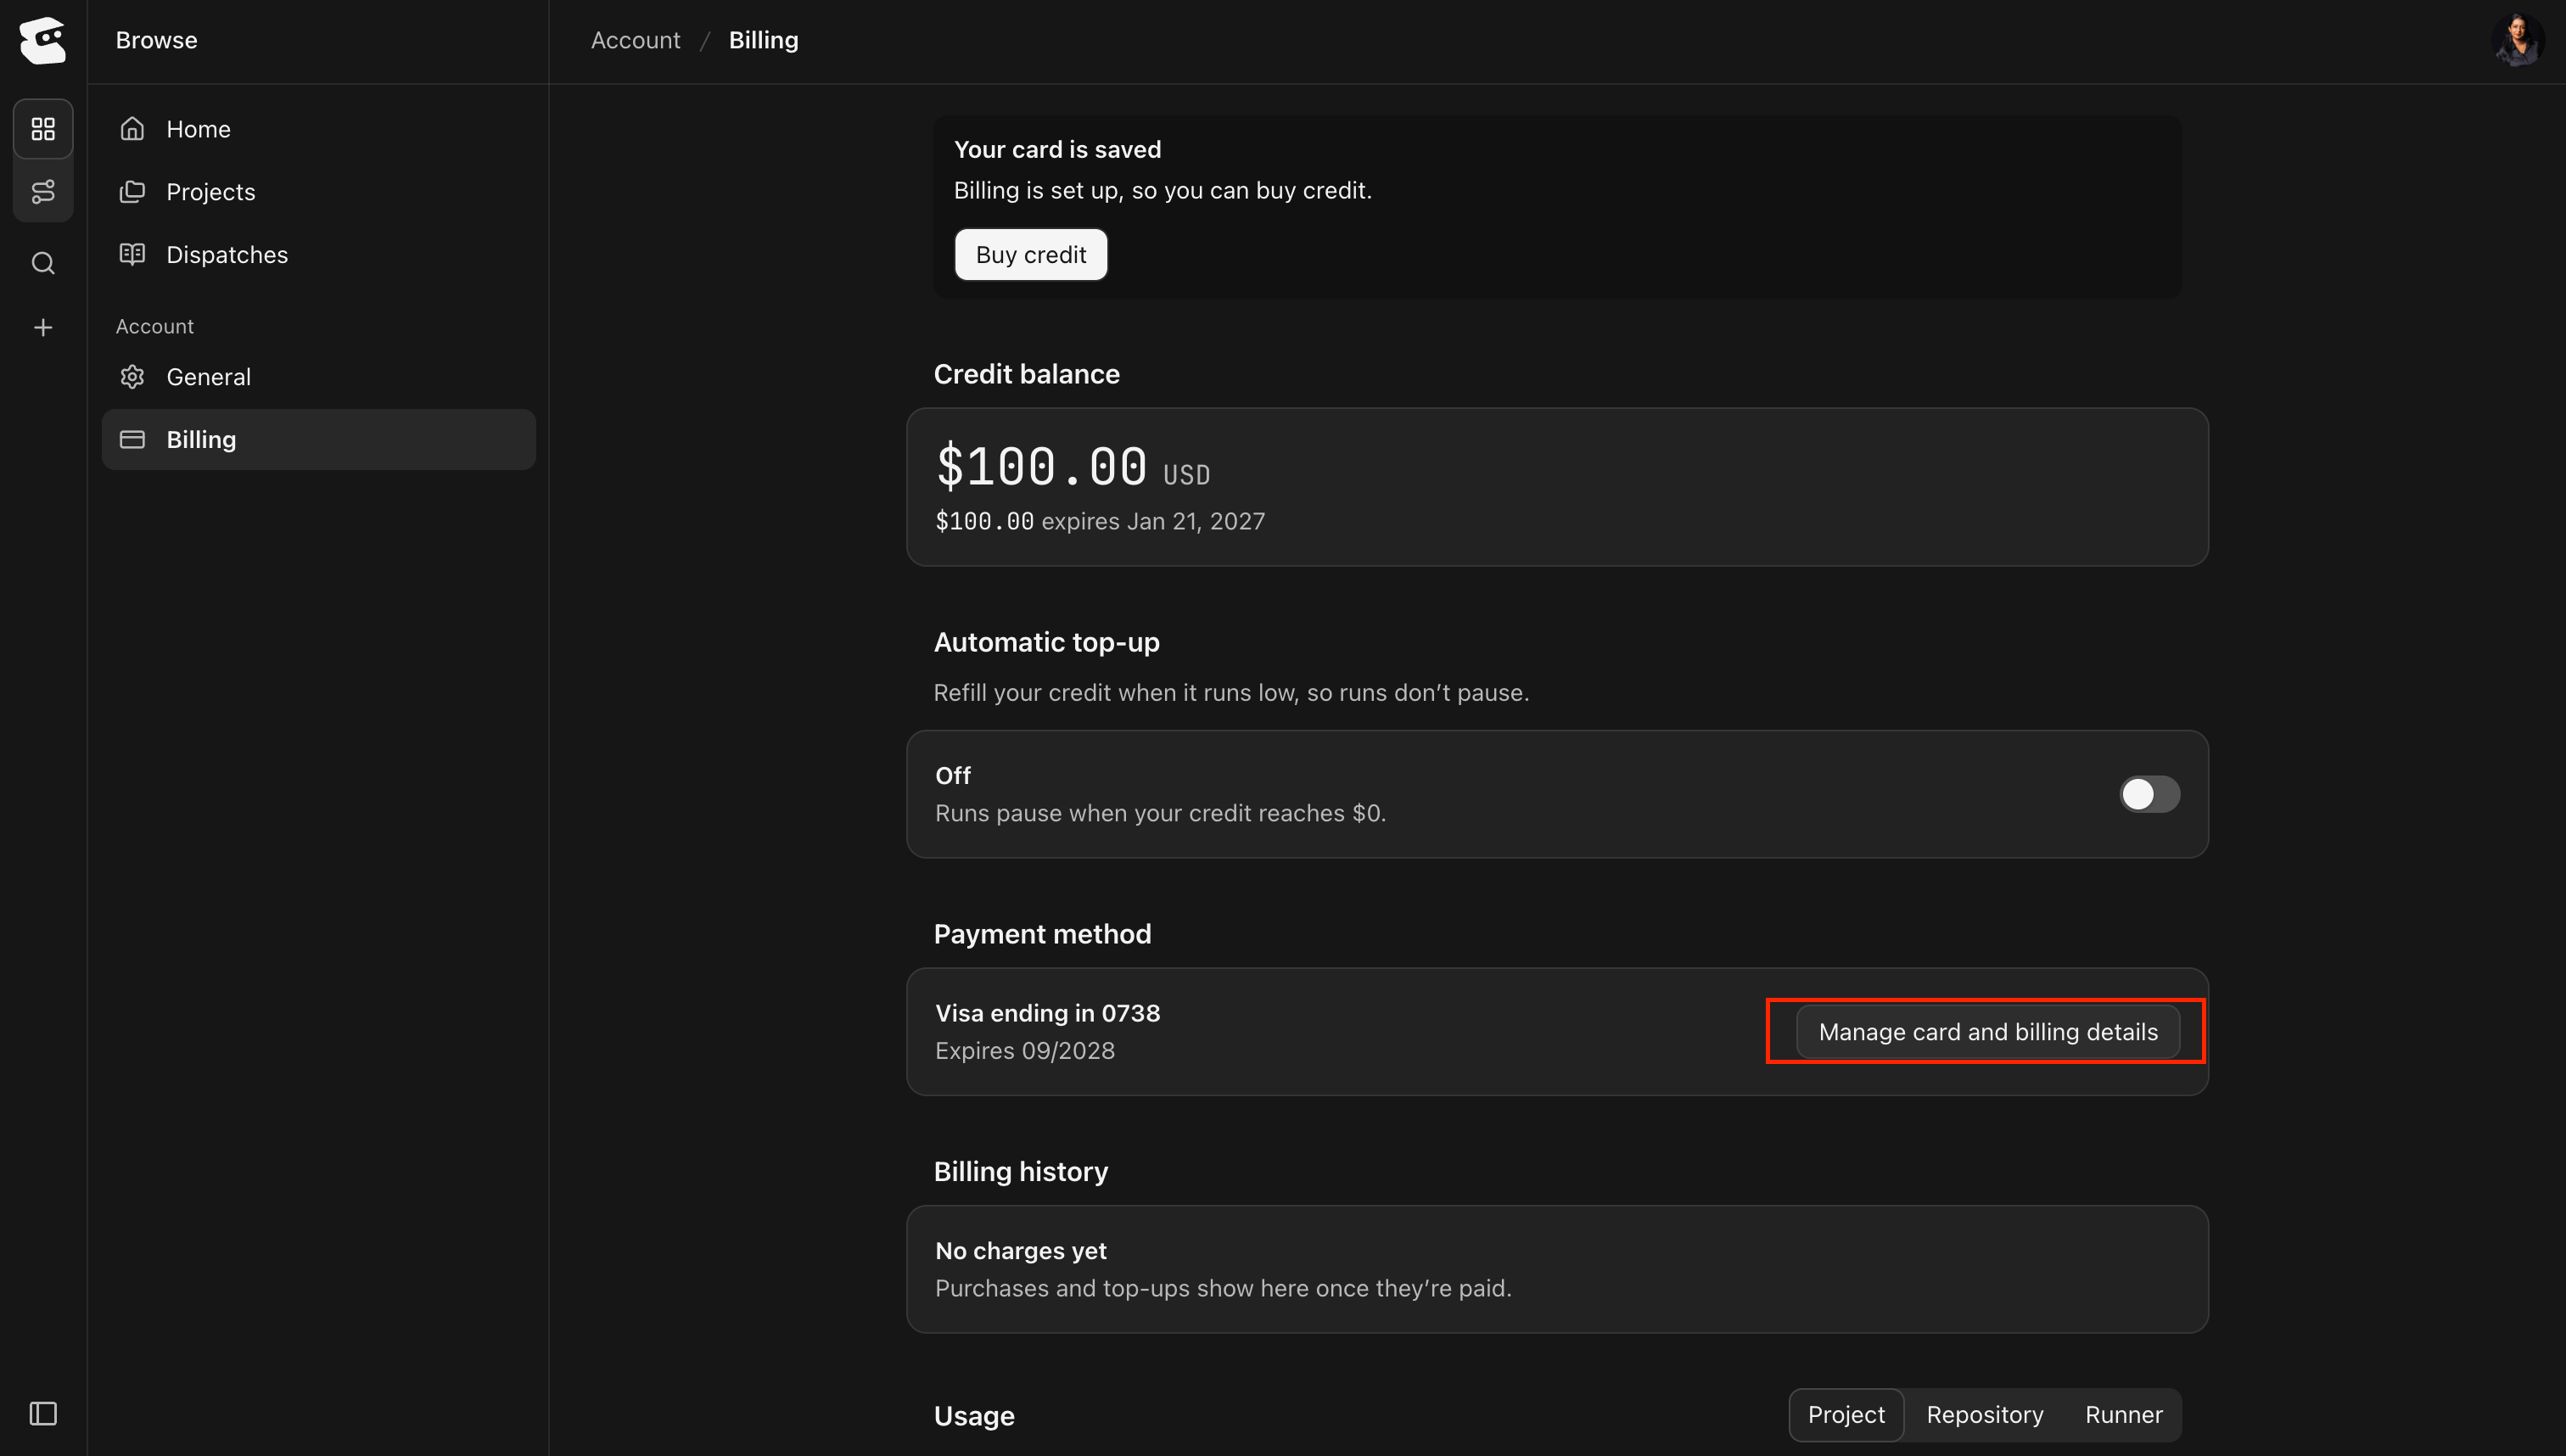Open search via magnifier icon
The height and width of the screenshot is (1456, 2566).
point(43,263)
